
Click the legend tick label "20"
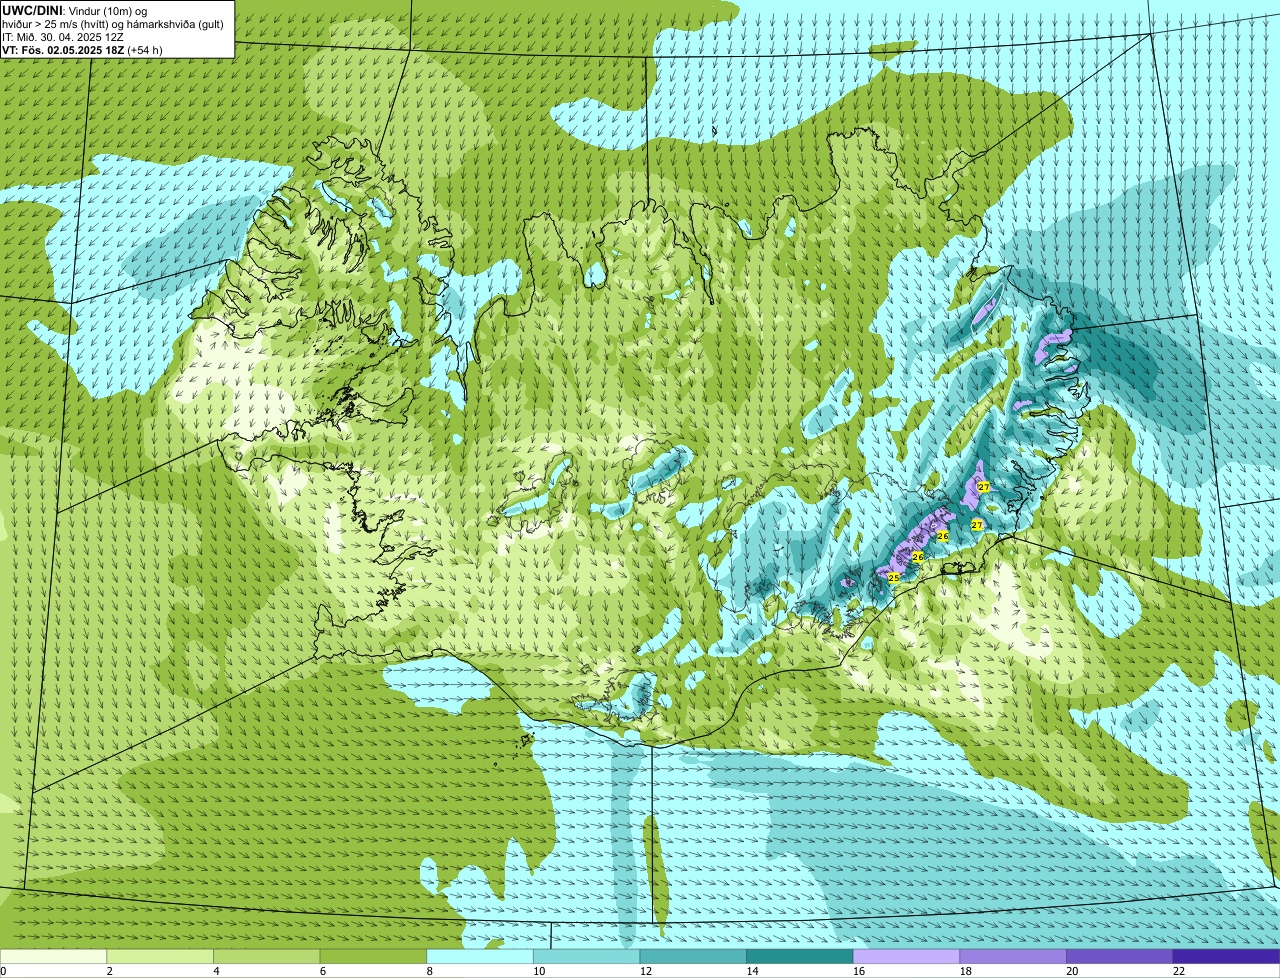pyautogui.click(x=1072, y=971)
